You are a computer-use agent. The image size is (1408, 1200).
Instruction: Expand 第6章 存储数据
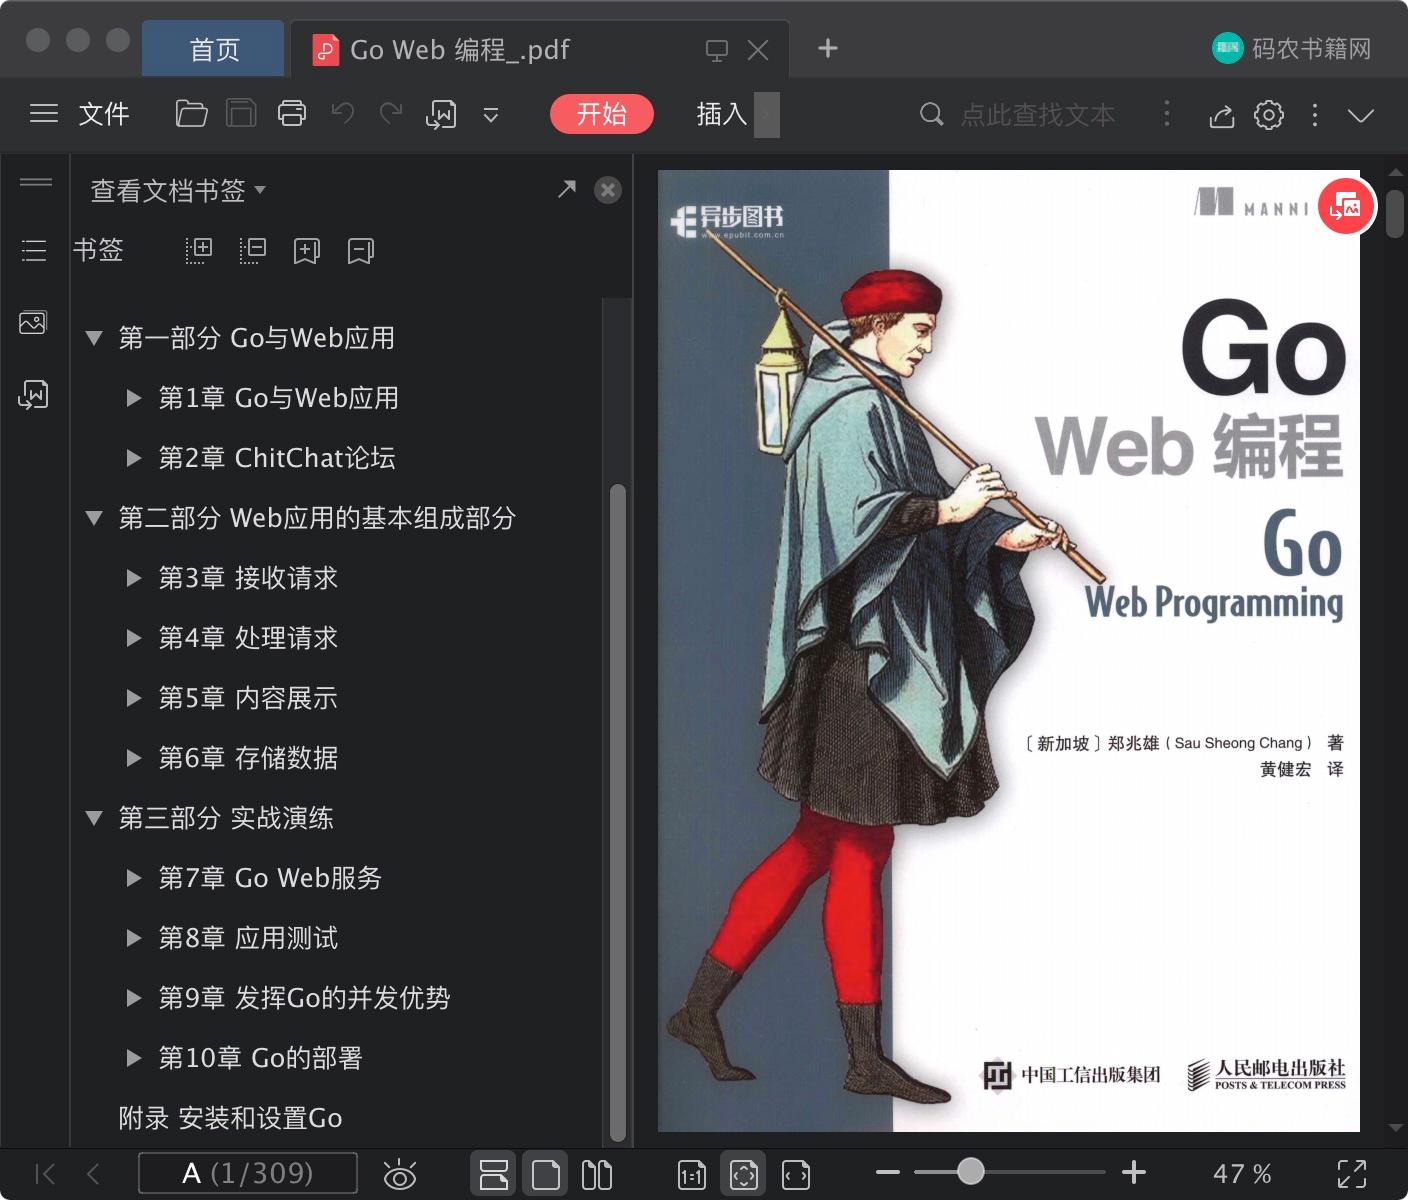click(x=133, y=758)
